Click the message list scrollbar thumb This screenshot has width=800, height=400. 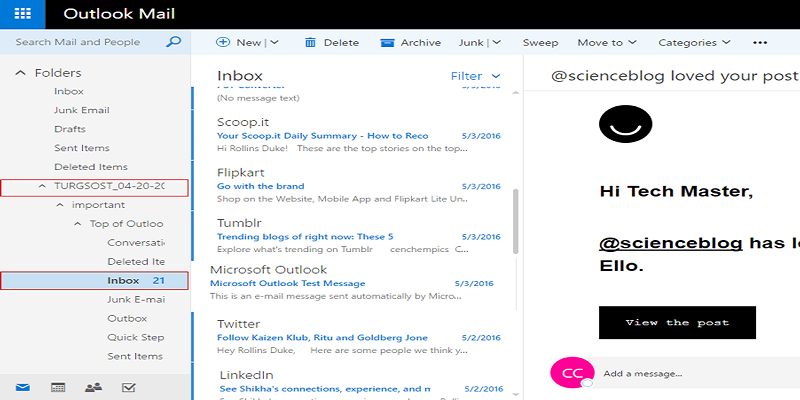(x=515, y=221)
